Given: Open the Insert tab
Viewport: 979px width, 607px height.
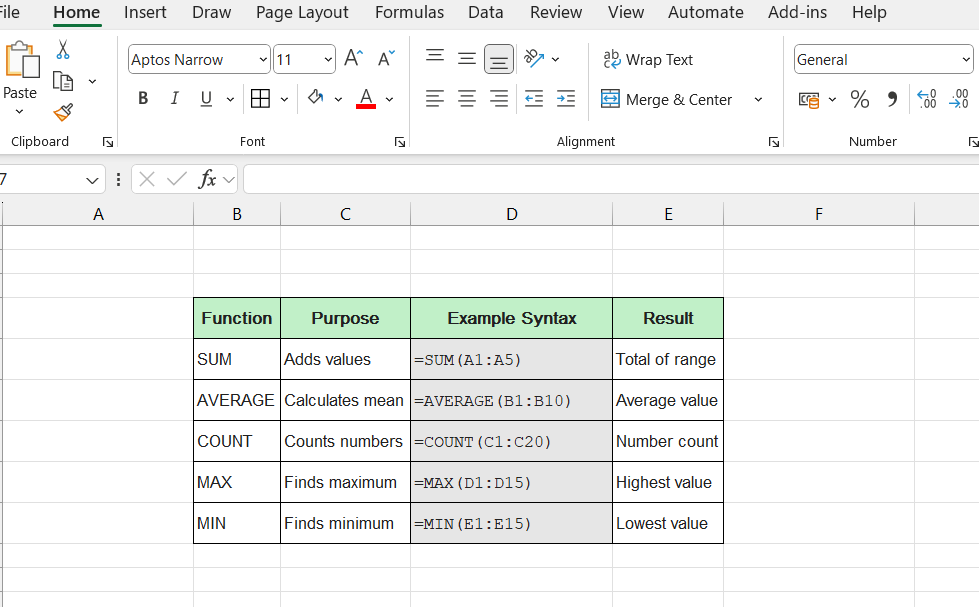Looking at the screenshot, I should [145, 12].
